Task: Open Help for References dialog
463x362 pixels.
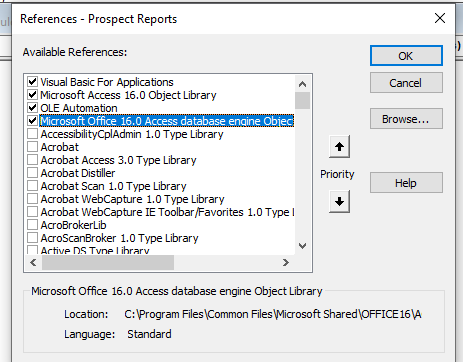Action: tap(406, 183)
